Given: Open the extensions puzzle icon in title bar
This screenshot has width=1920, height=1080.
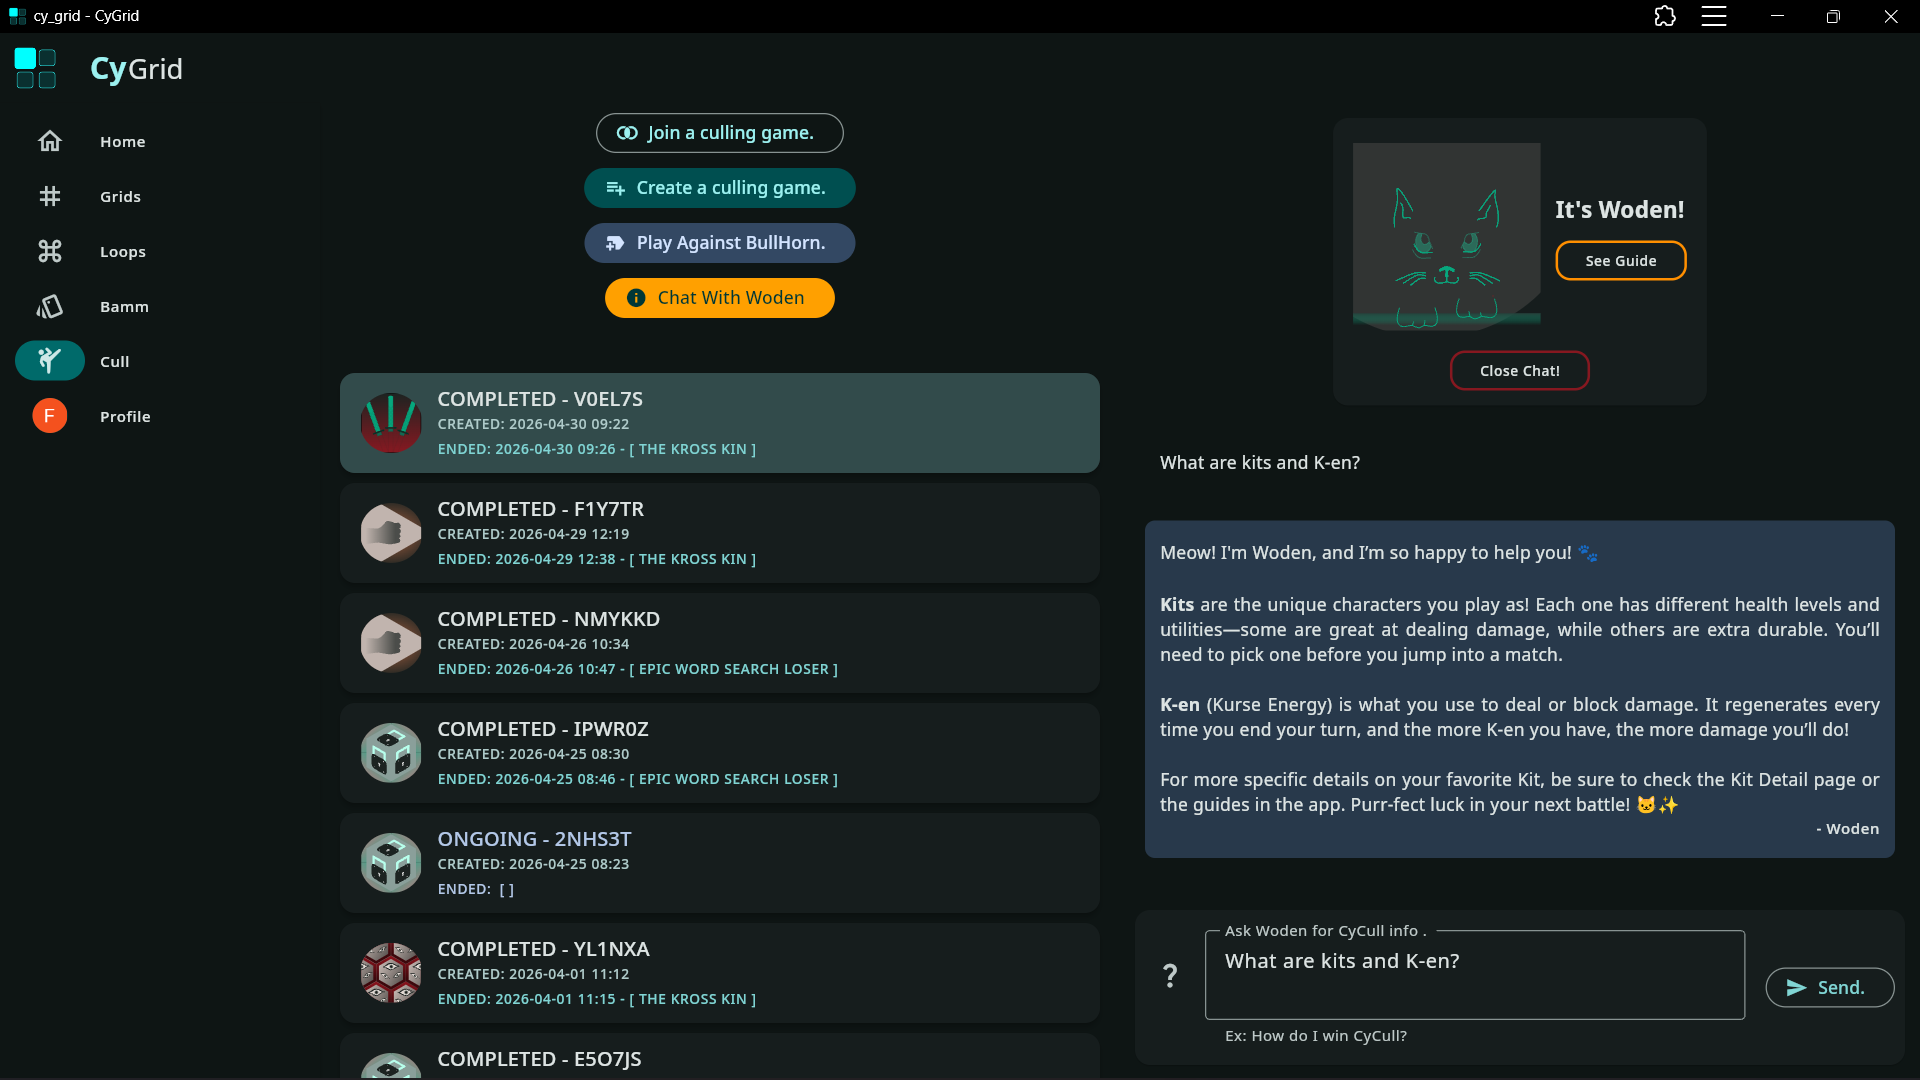Looking at the screenshot, I should point(1665,16).
